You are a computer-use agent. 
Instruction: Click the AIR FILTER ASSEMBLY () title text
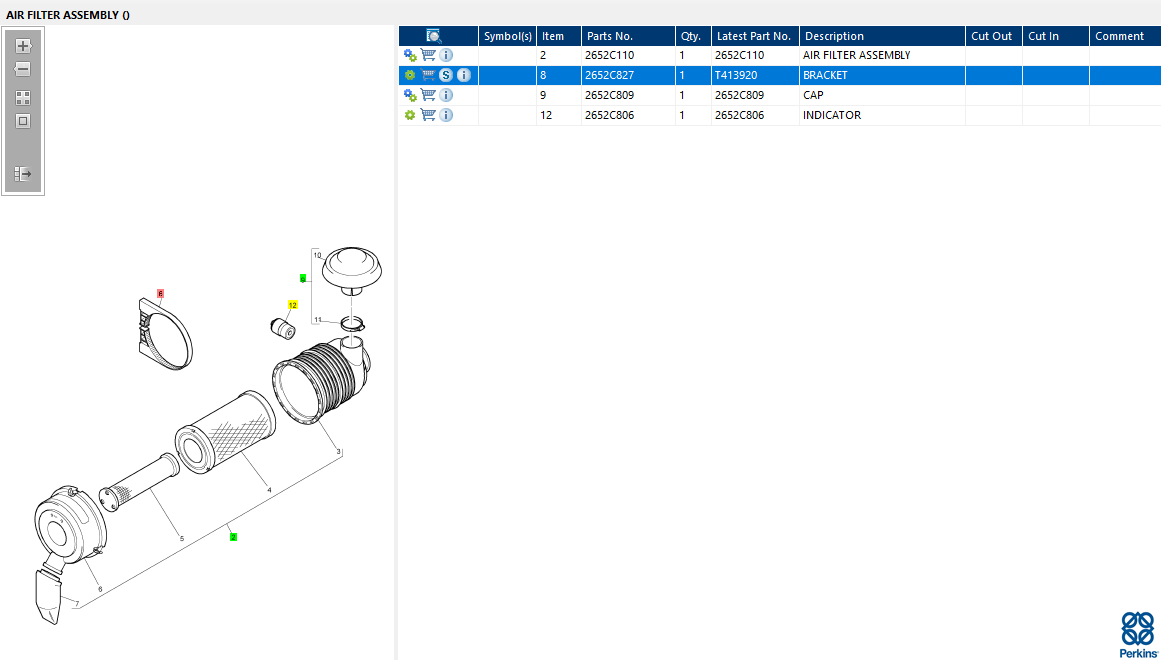(68, 15)
